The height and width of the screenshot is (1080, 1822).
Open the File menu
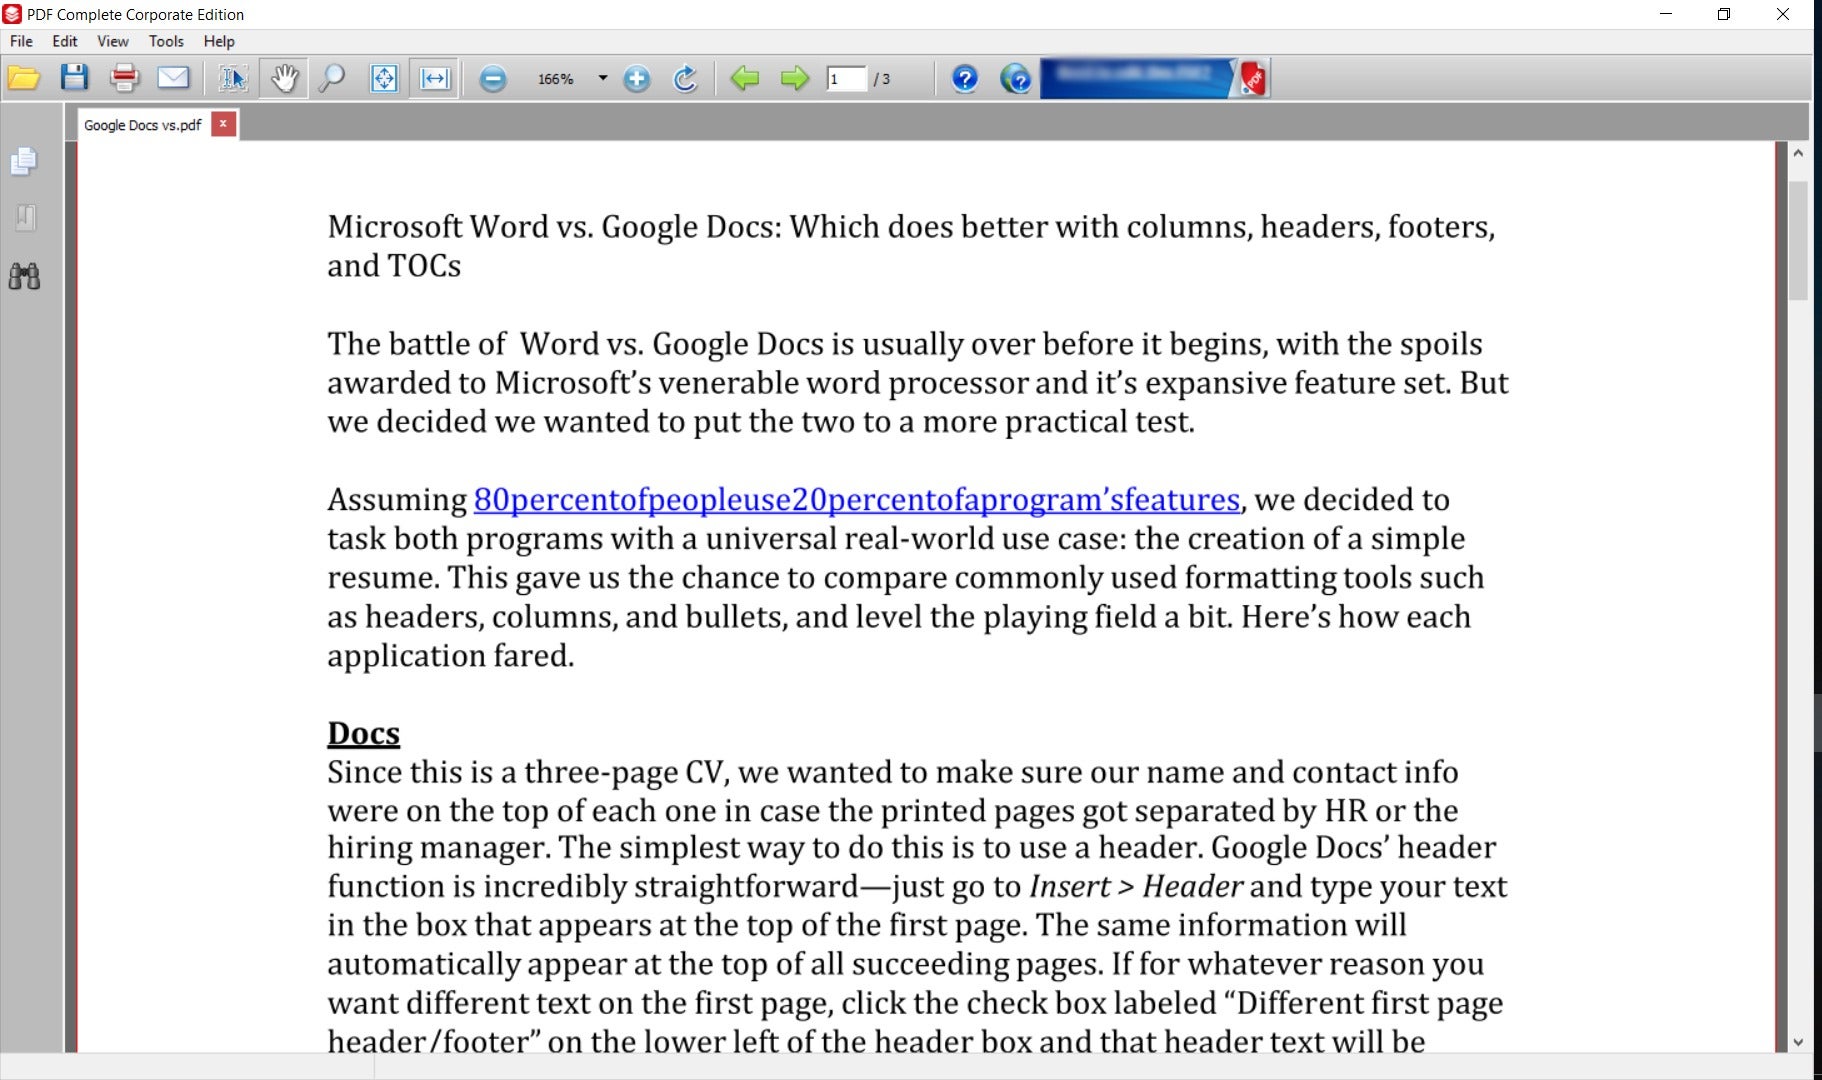21,41
